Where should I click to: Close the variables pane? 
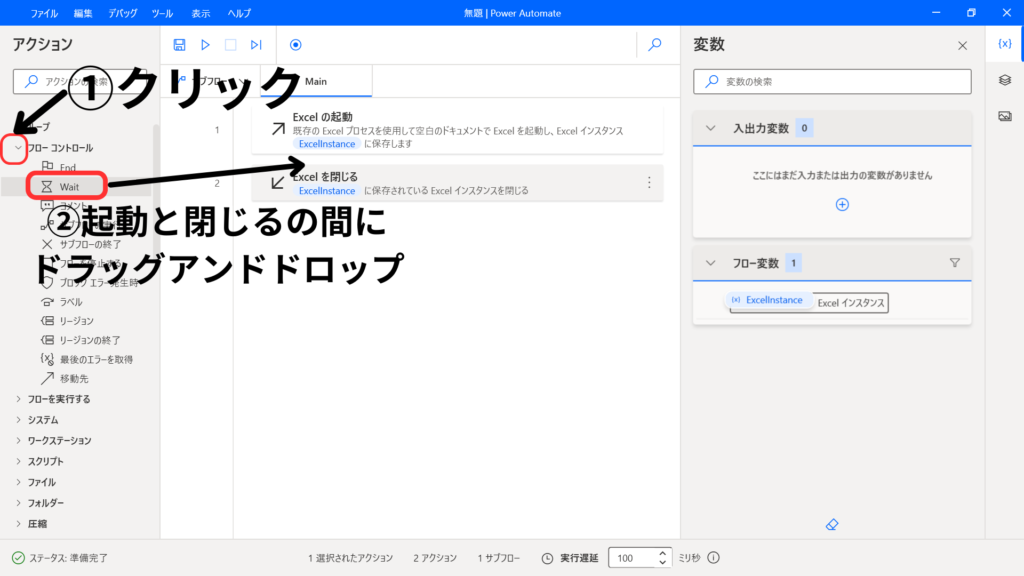coord(962,46)
